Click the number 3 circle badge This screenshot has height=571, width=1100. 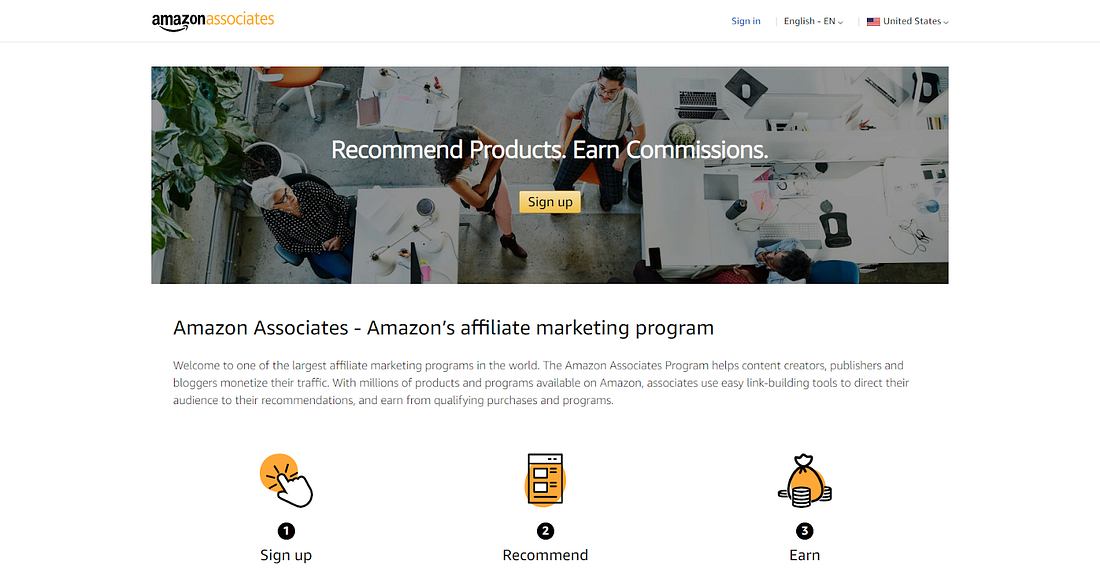tap(805, 531)
